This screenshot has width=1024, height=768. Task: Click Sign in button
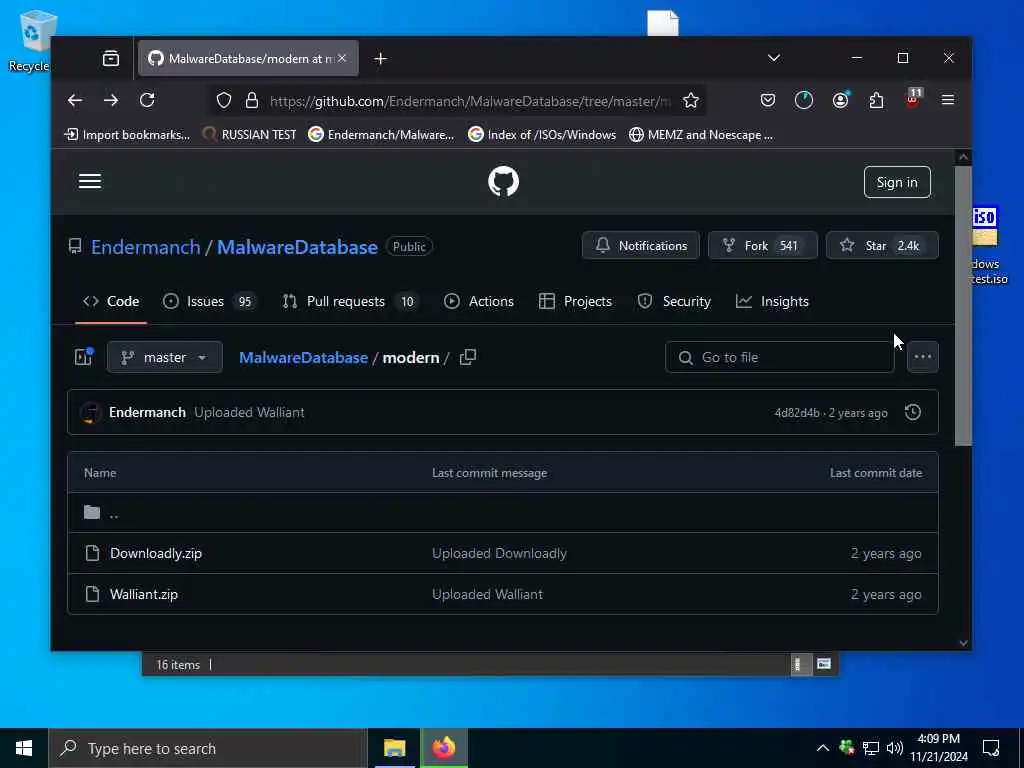coord(897,182)
